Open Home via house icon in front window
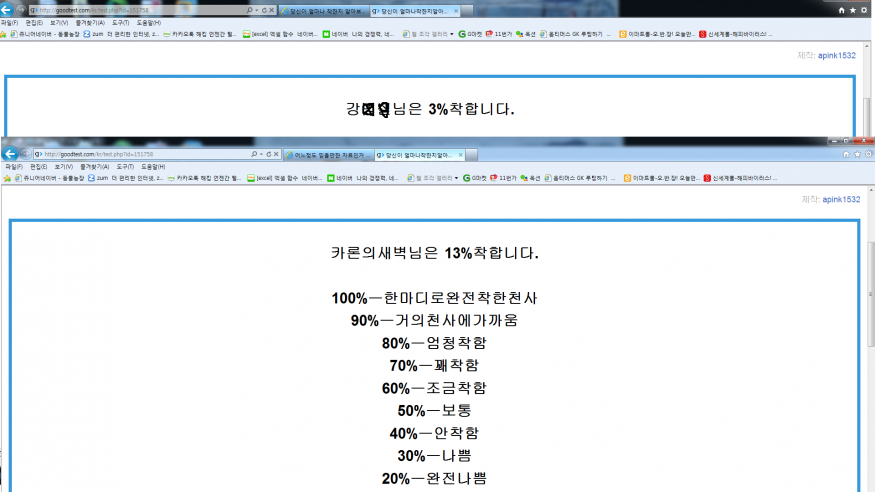Image resolution: width=875 pixels, height=492 pixels. coord(847,155)
